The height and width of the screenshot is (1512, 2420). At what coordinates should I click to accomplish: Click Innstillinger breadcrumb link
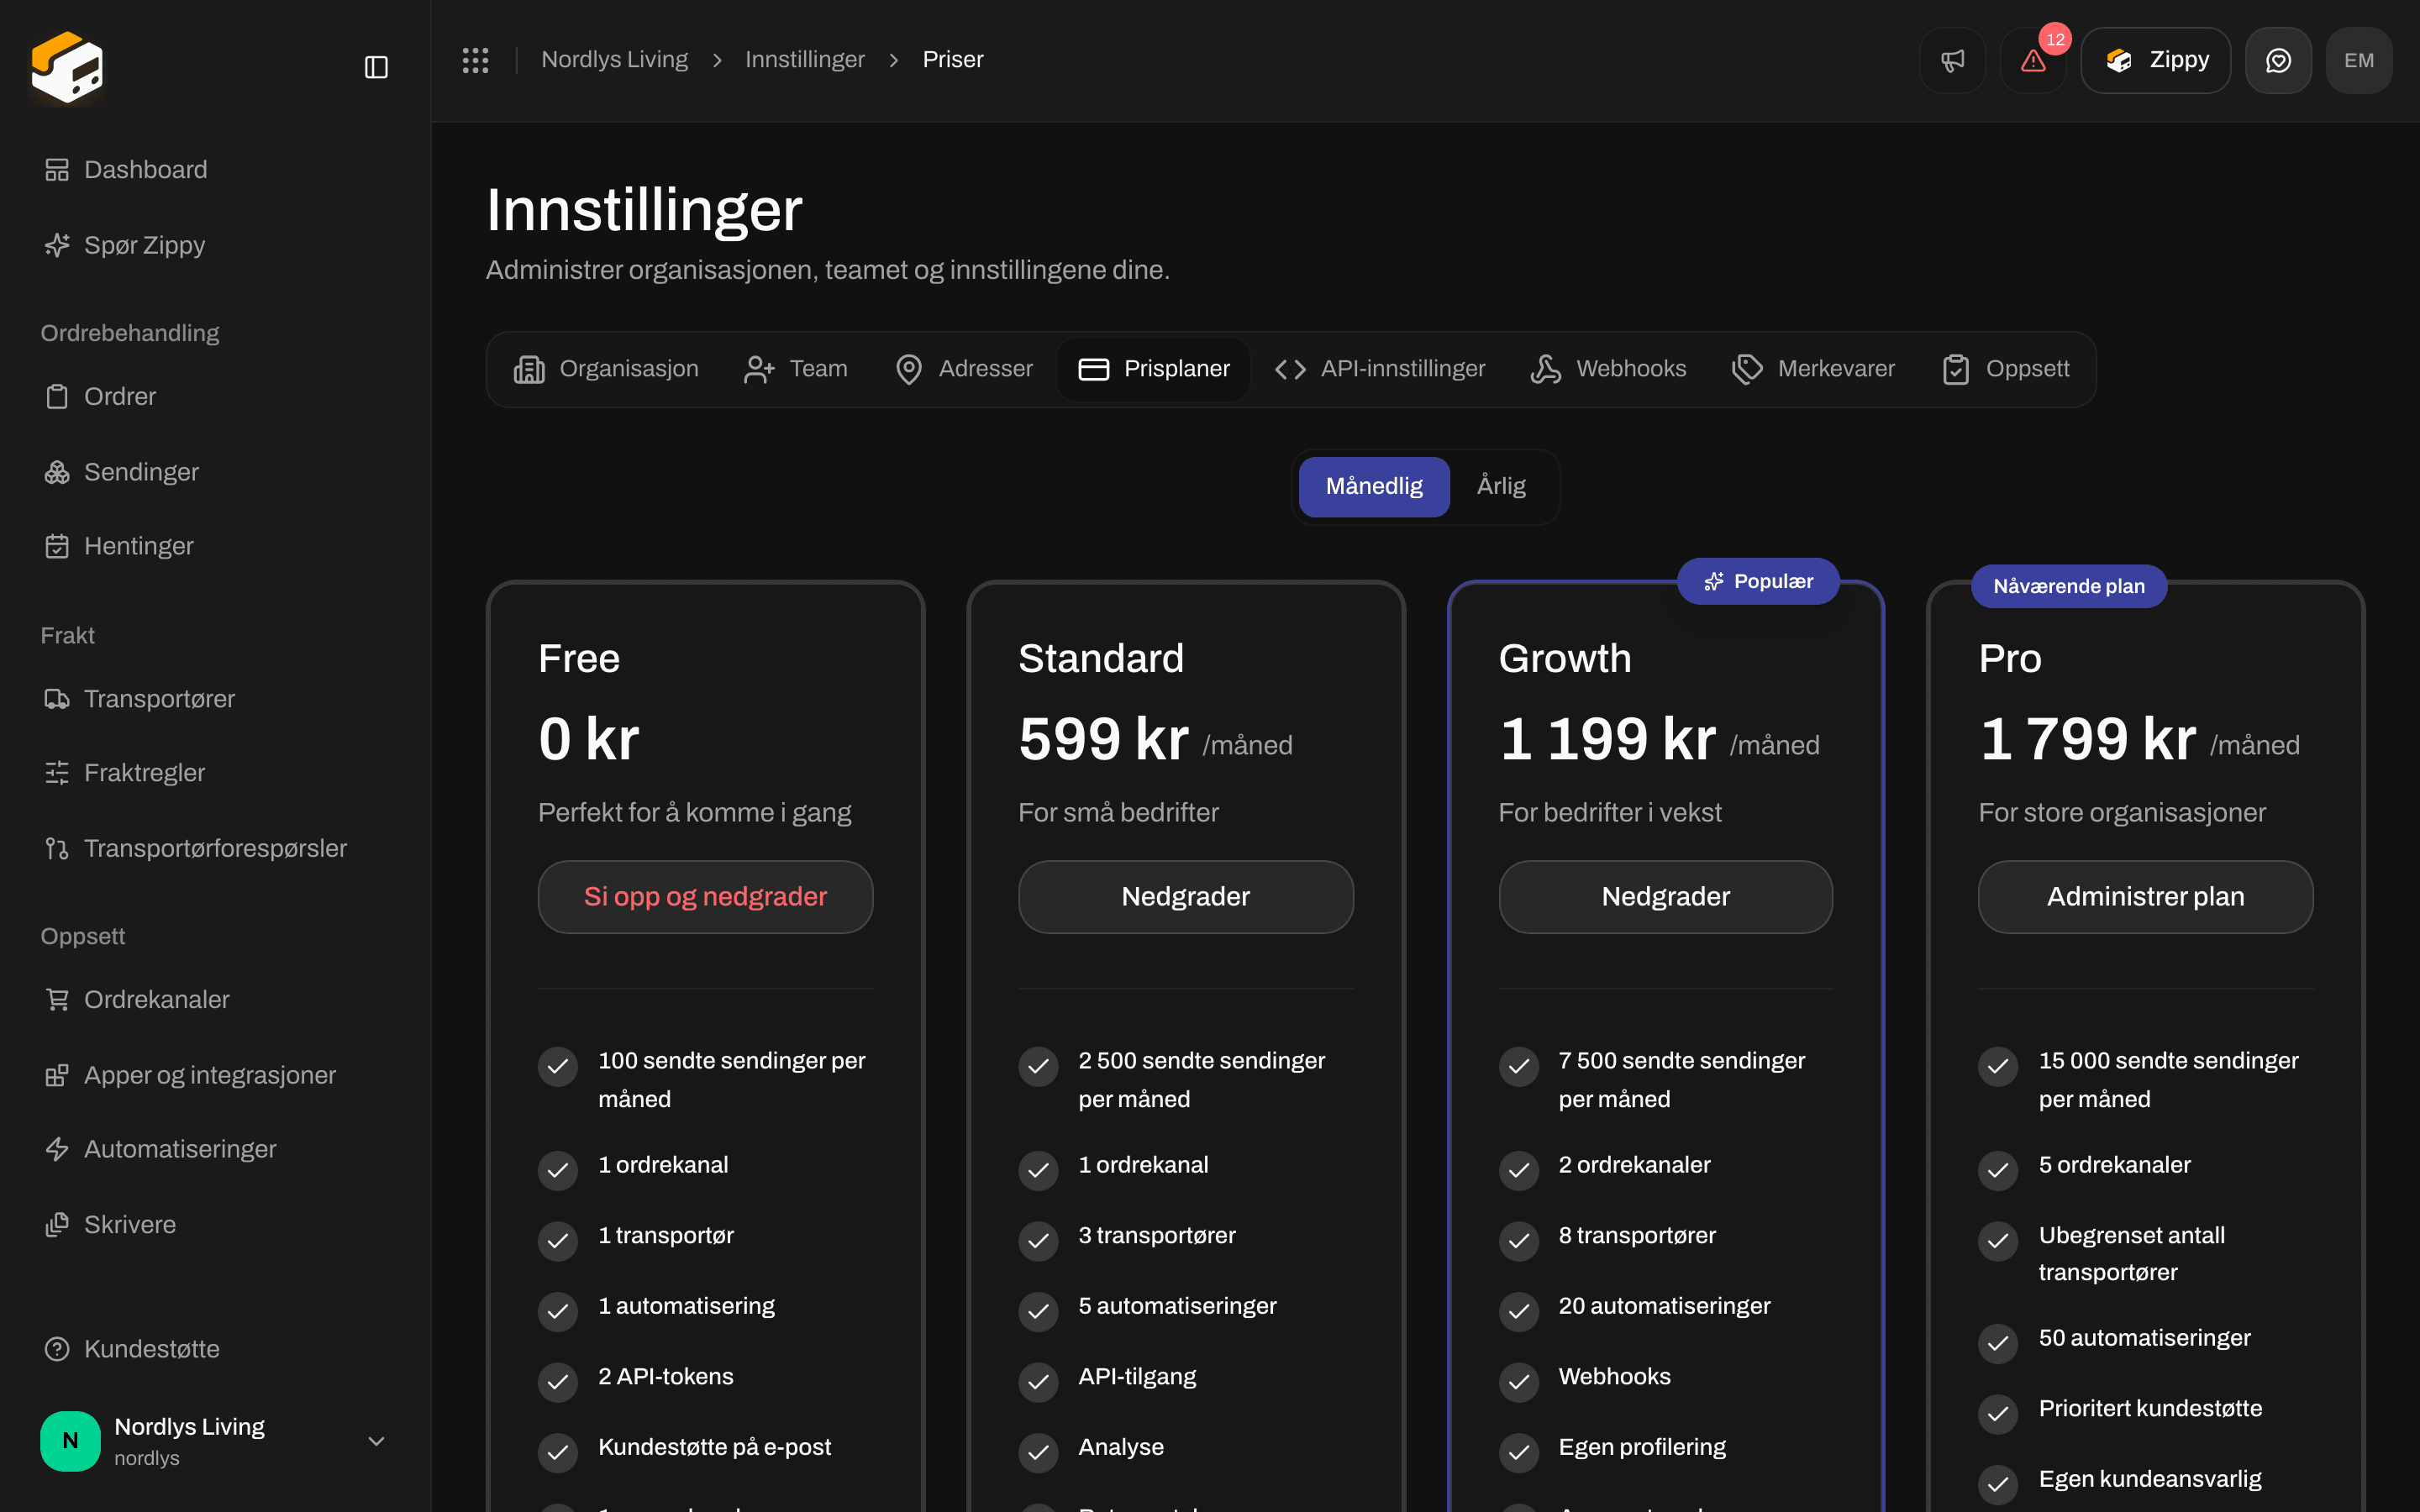point(804,60)
